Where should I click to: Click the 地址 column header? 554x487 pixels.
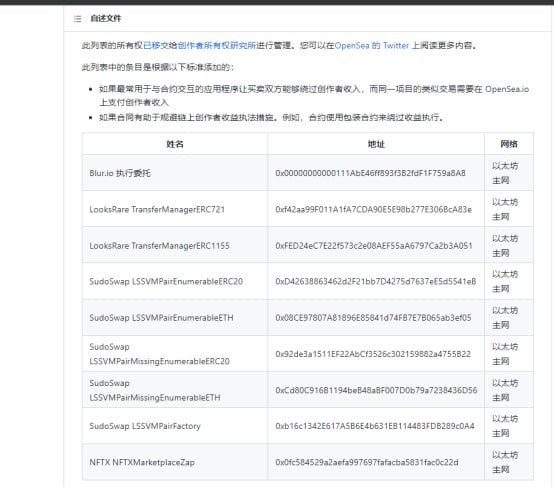click(376, 144)
